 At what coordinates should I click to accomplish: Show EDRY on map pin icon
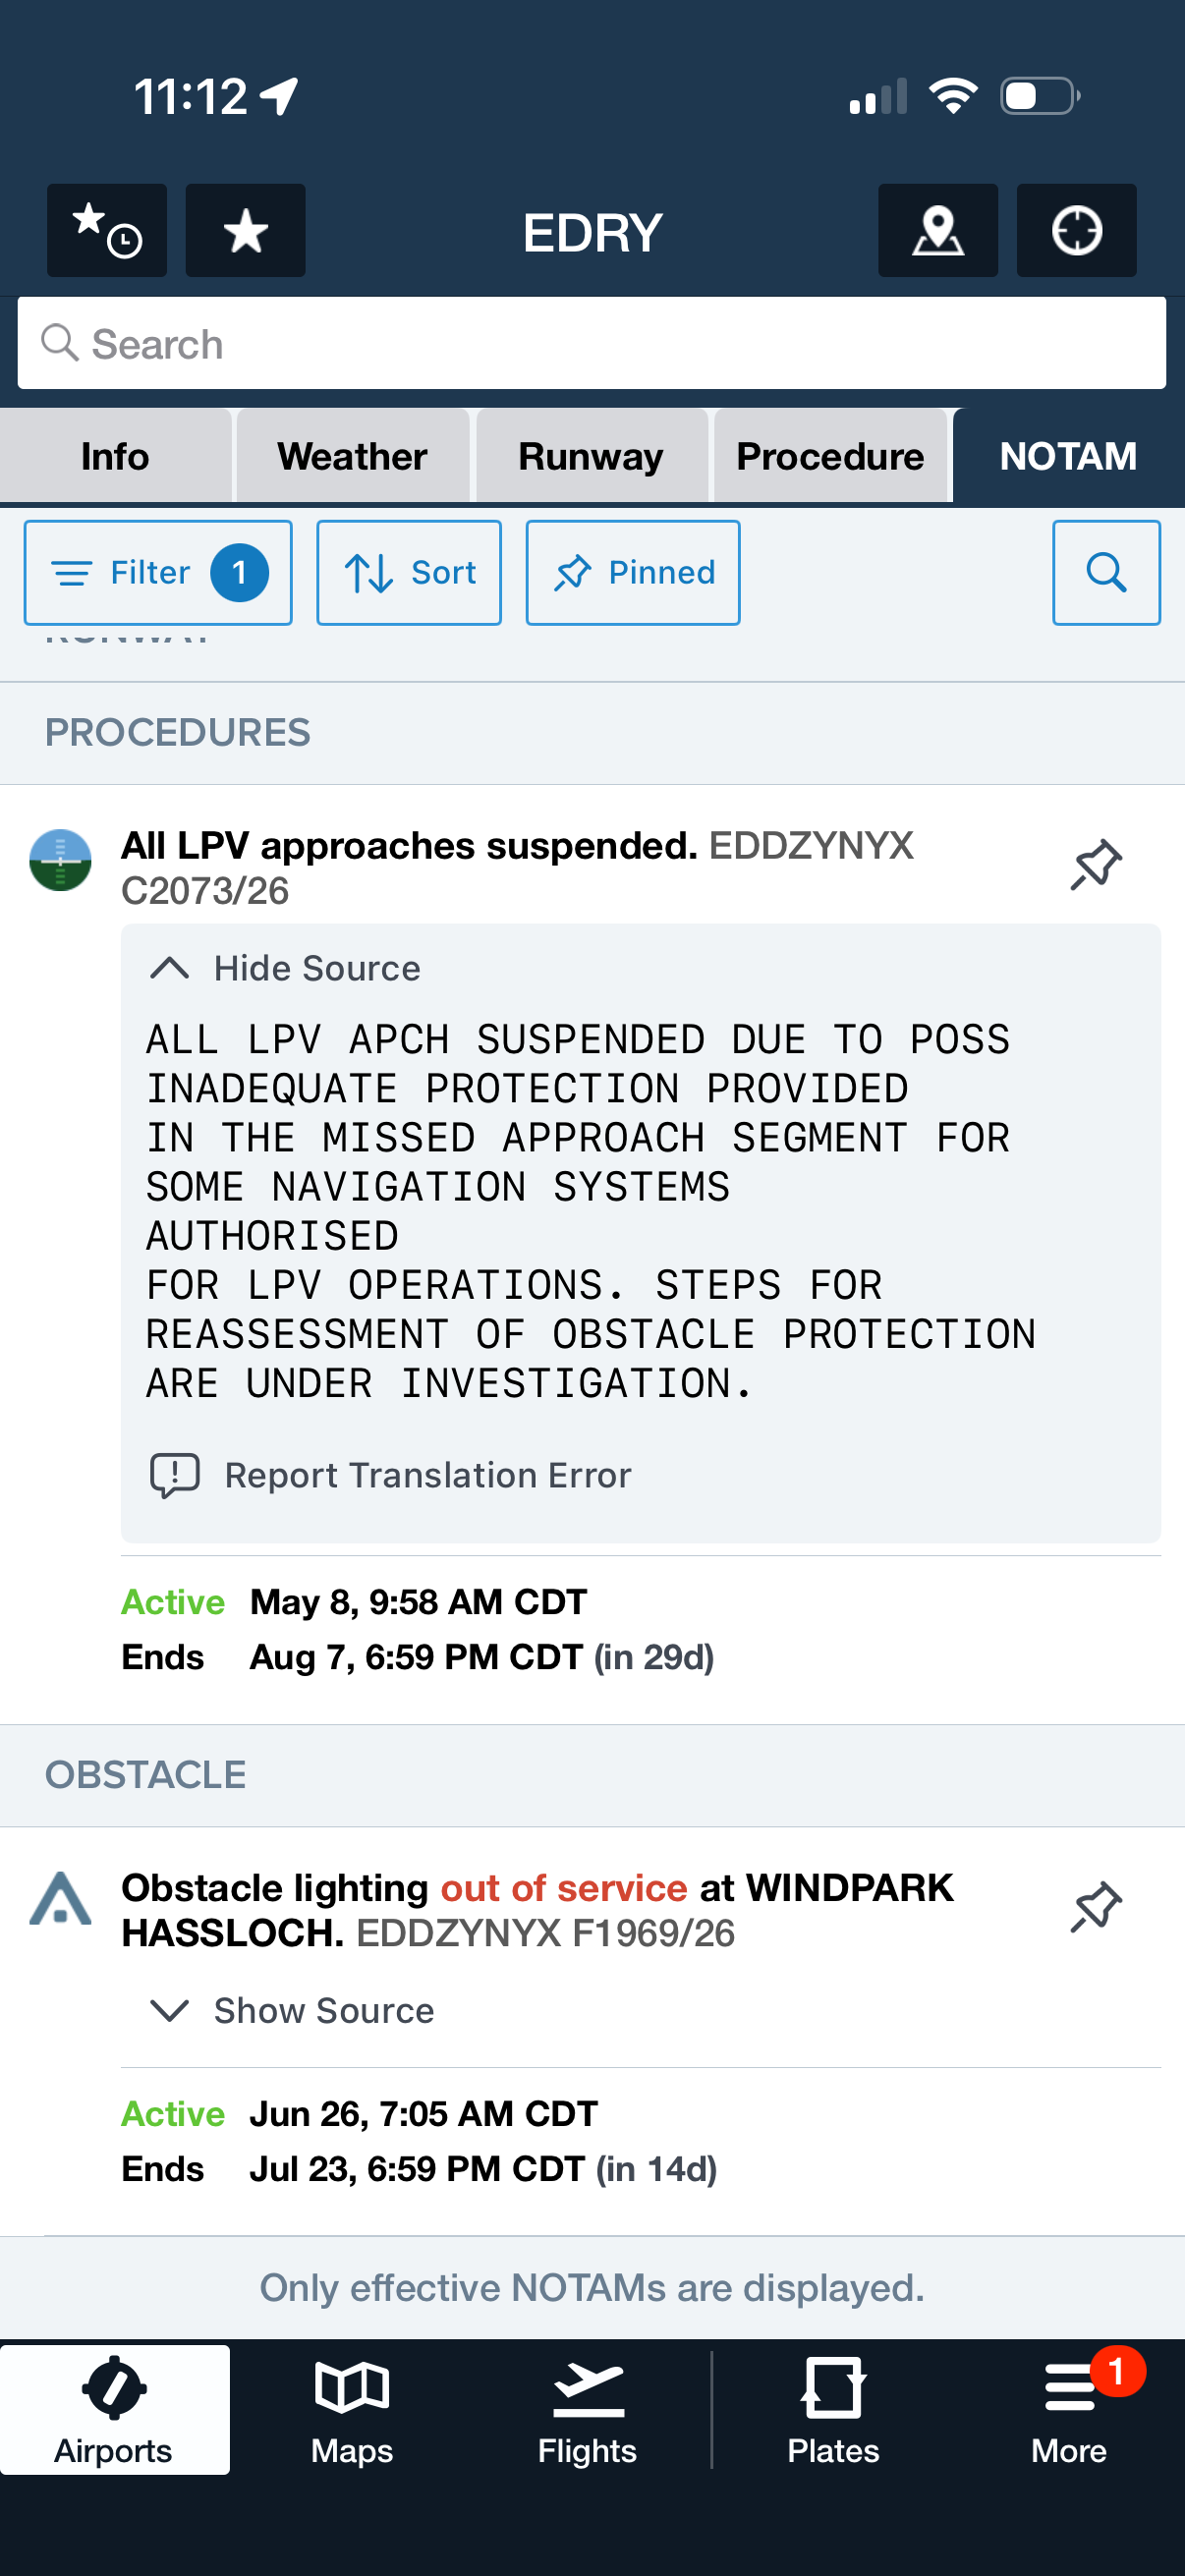pos(937,230)
